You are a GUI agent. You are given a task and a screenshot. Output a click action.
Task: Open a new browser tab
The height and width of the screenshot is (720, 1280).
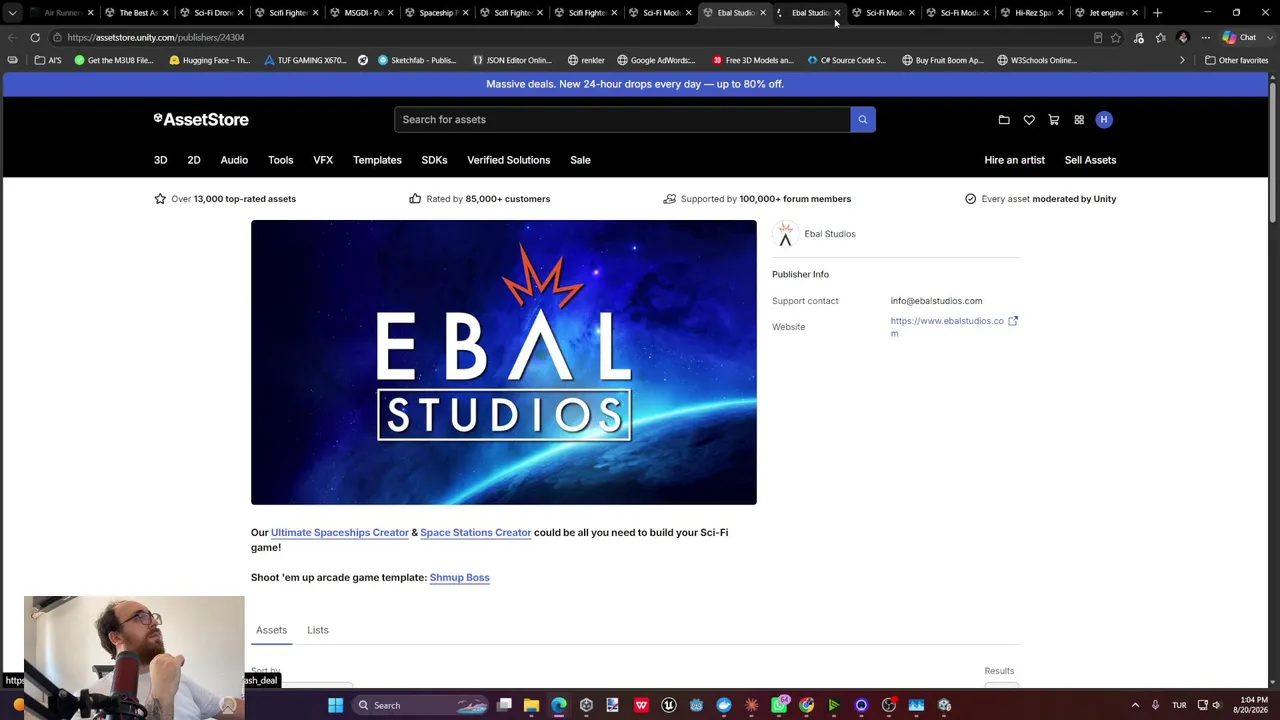1157,13
